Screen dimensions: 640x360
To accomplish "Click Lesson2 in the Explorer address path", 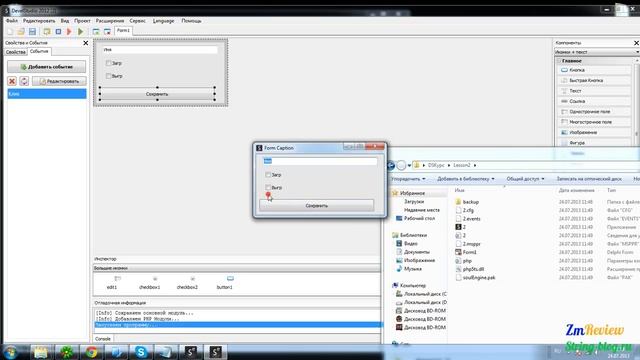I will tap(462, 165).
